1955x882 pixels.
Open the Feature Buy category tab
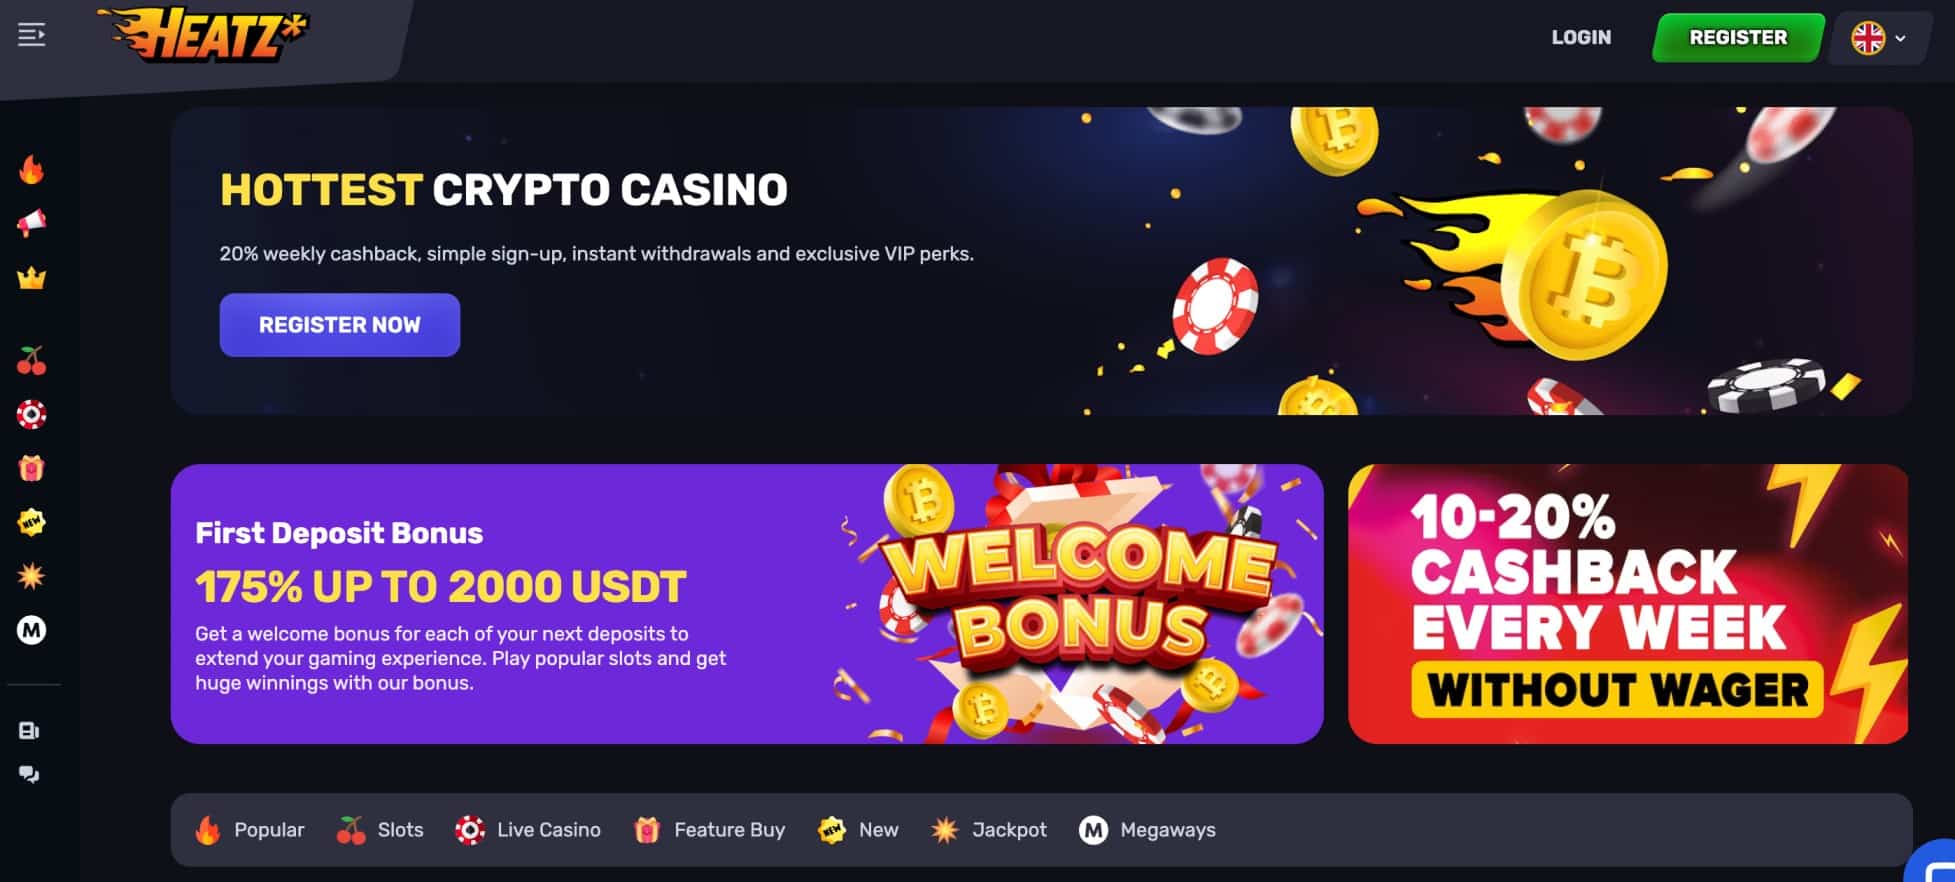(709, 830)
